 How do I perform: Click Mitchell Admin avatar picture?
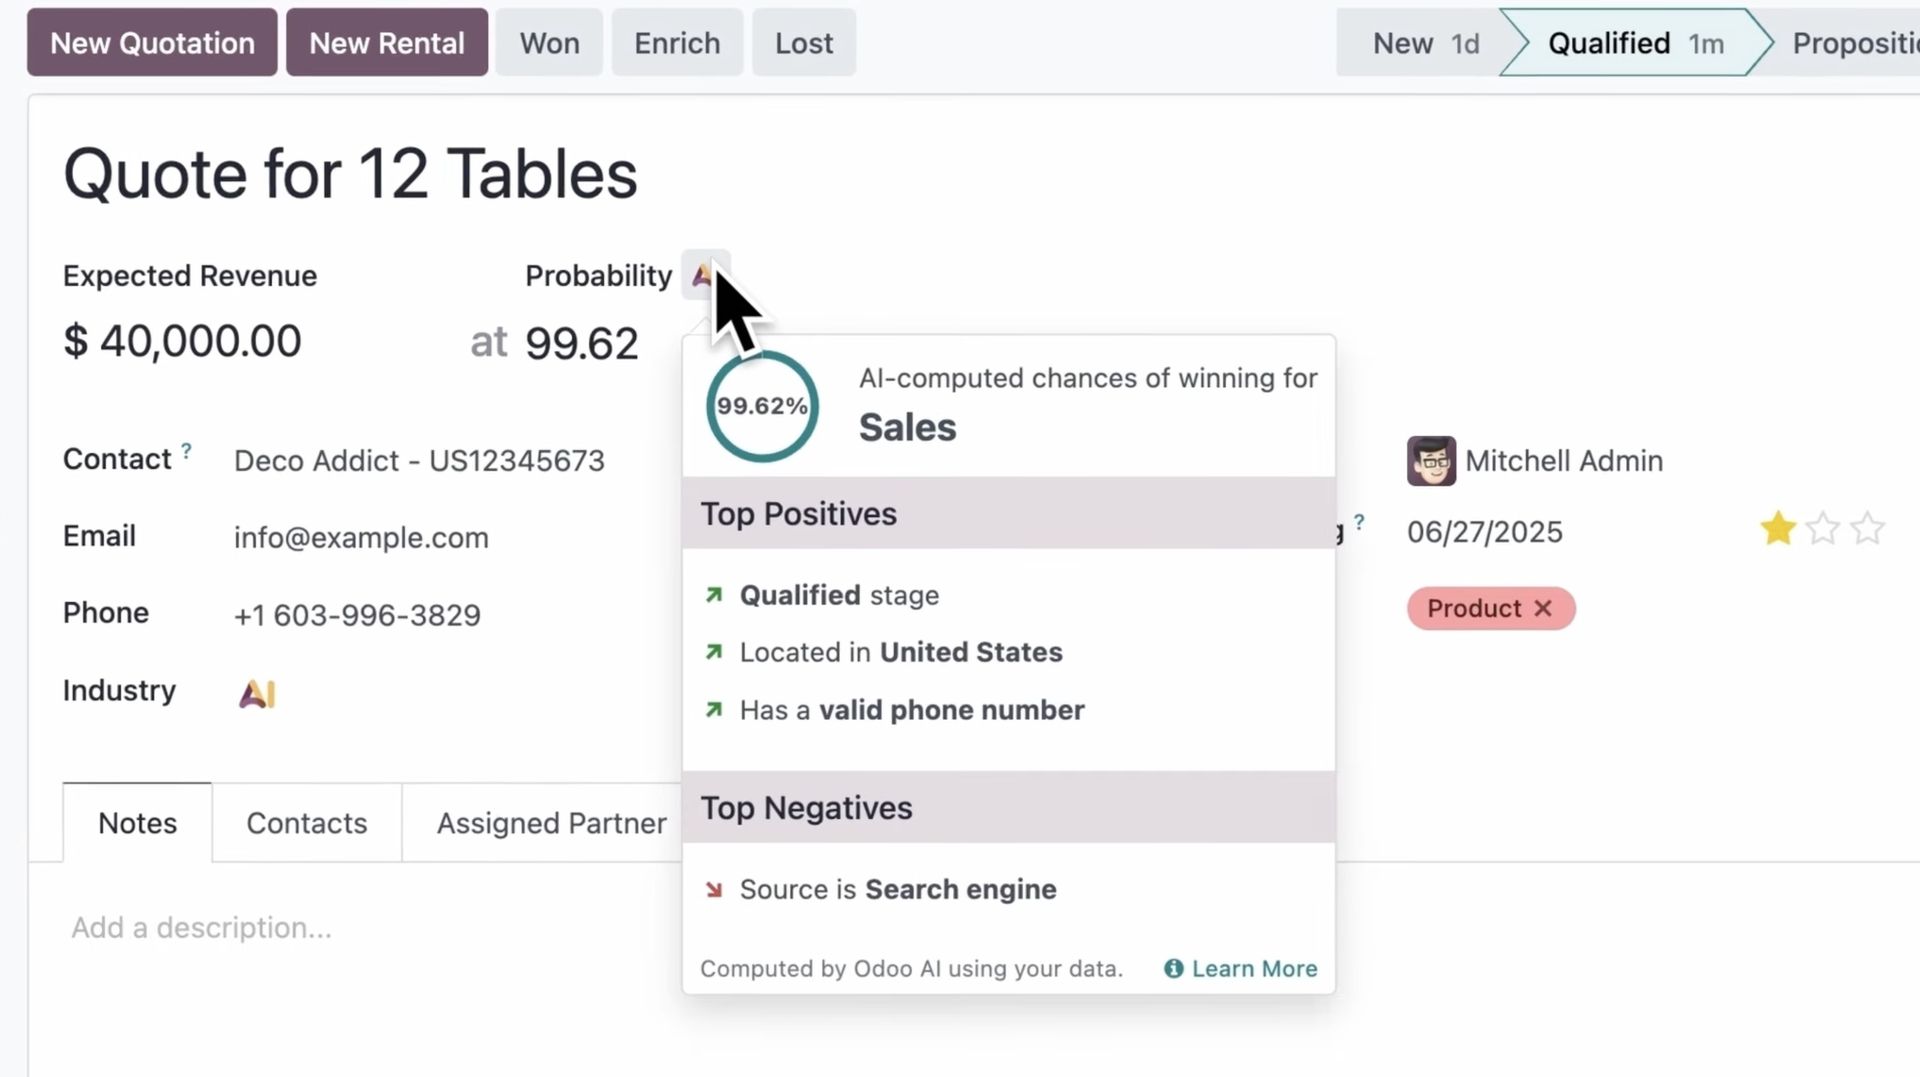[1431, 461]
